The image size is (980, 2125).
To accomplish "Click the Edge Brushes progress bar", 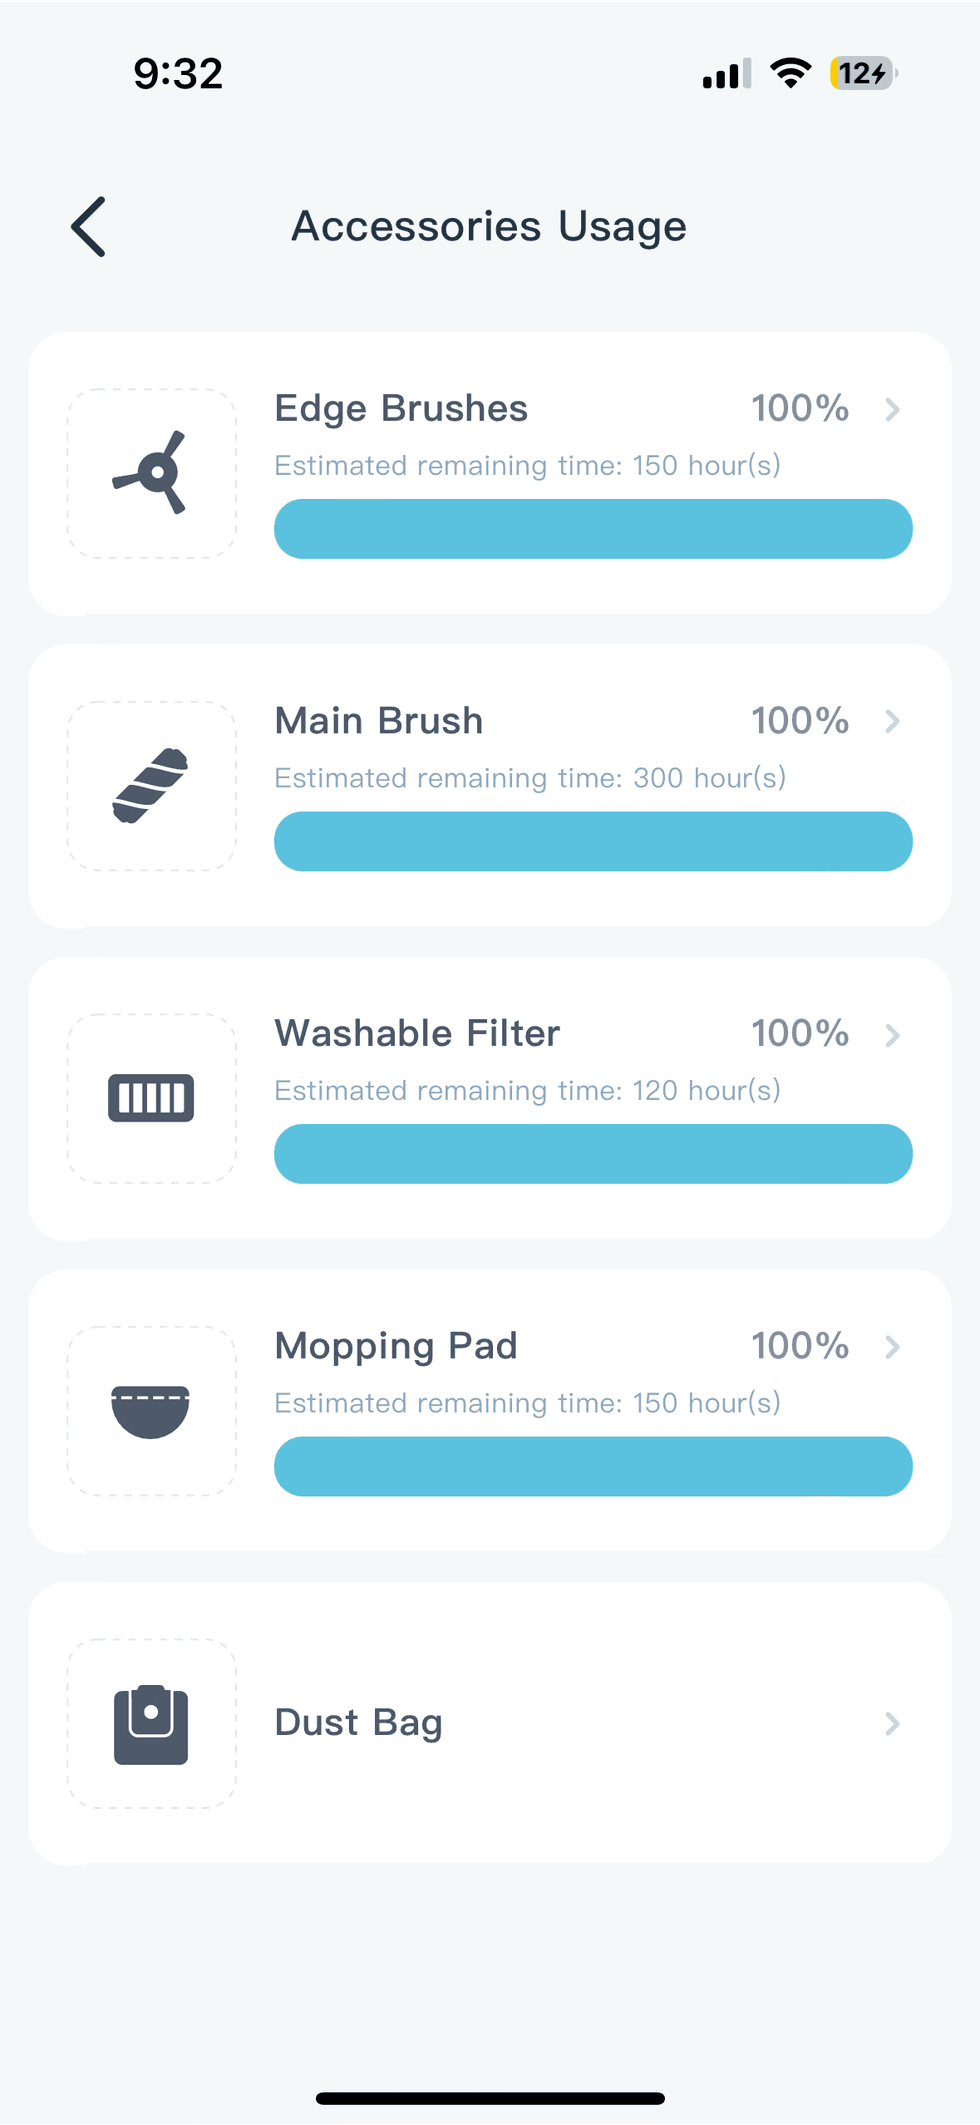I will 593,529.
